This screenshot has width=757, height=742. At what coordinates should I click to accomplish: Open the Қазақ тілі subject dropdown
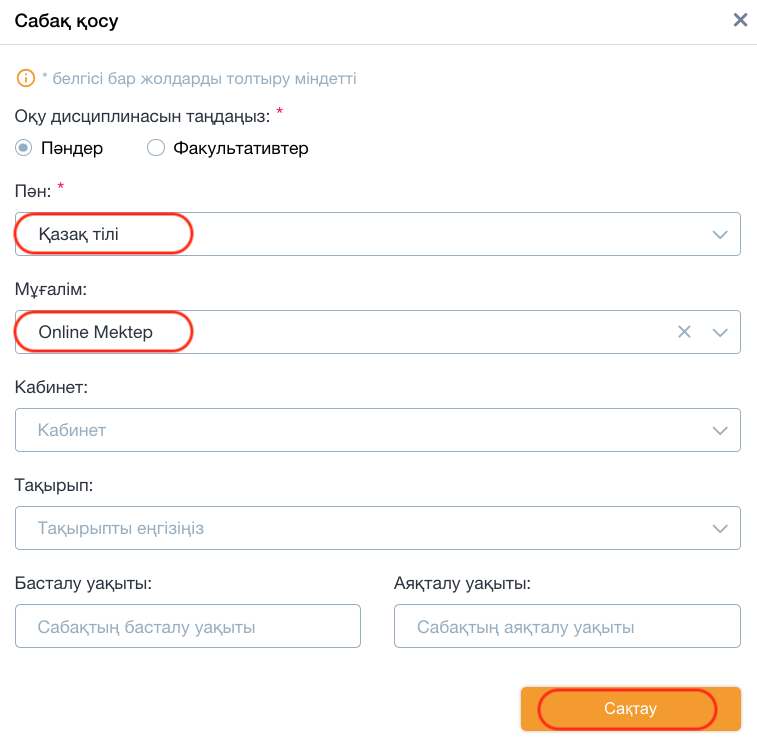click(378, 234)
